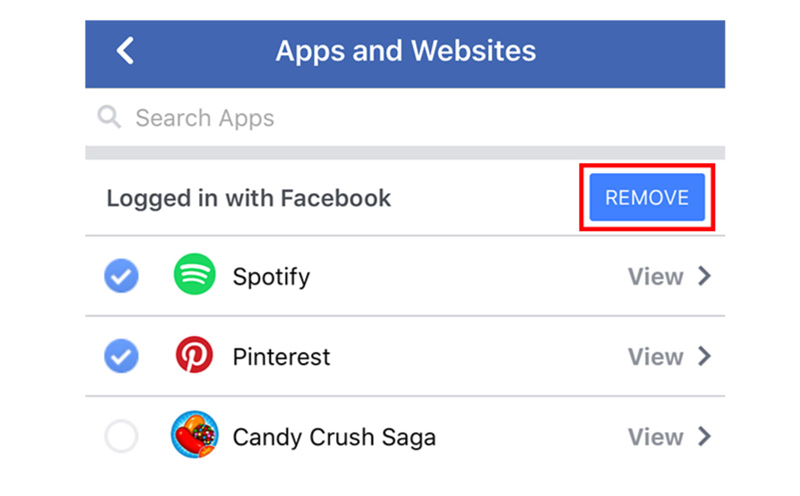This screenshot has width=800, height=496.
Task: Select the Spotify app name
Action: 271,277
